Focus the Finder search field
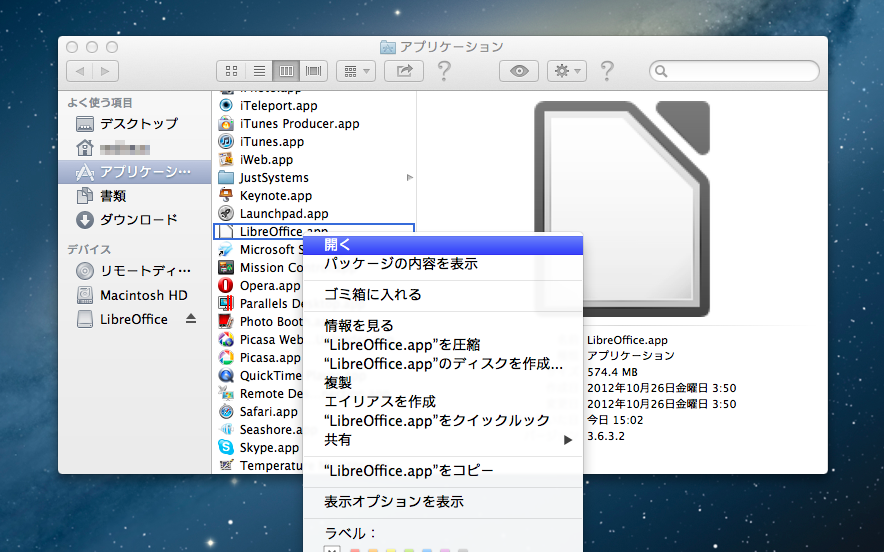Screen dimensions: 884x552 point(734,71)
